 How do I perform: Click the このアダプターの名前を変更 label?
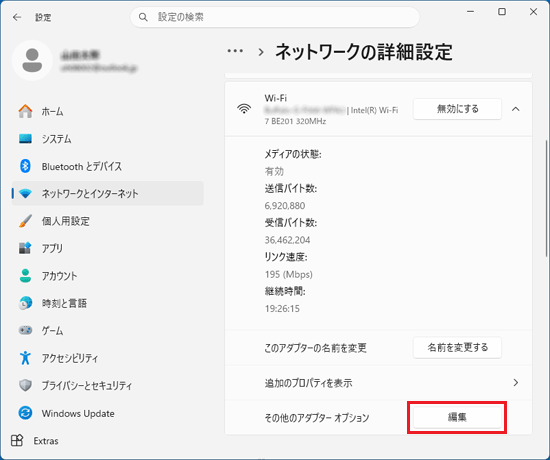pos(315,348)
